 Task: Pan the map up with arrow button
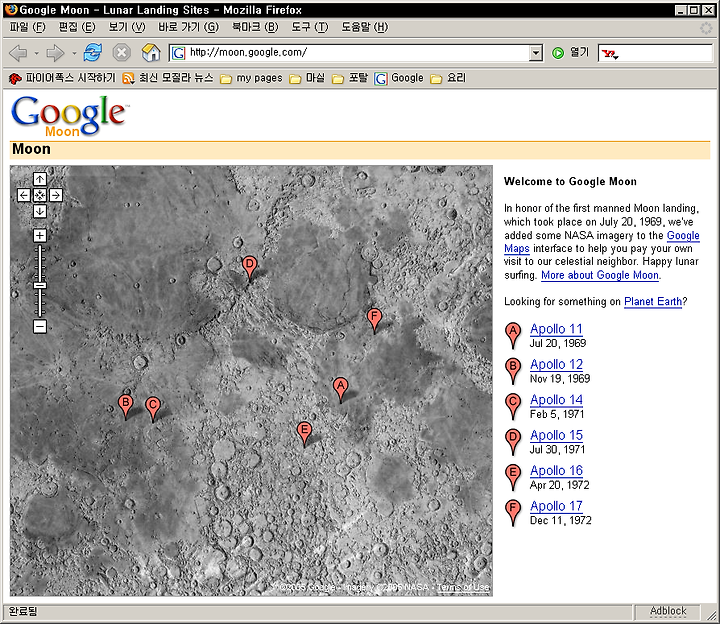point(40,179)
